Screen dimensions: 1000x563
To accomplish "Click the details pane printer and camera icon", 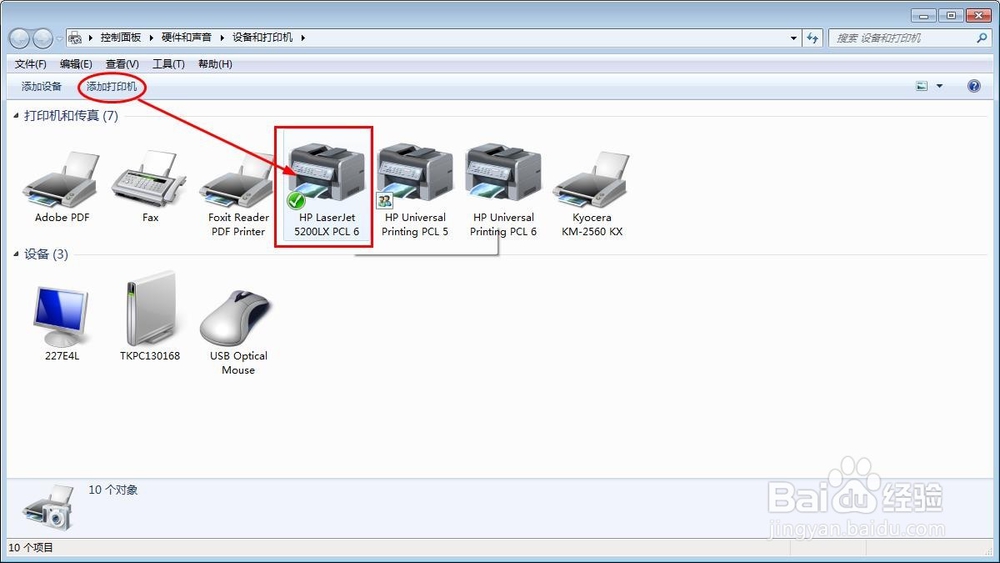I will [49, 507].
